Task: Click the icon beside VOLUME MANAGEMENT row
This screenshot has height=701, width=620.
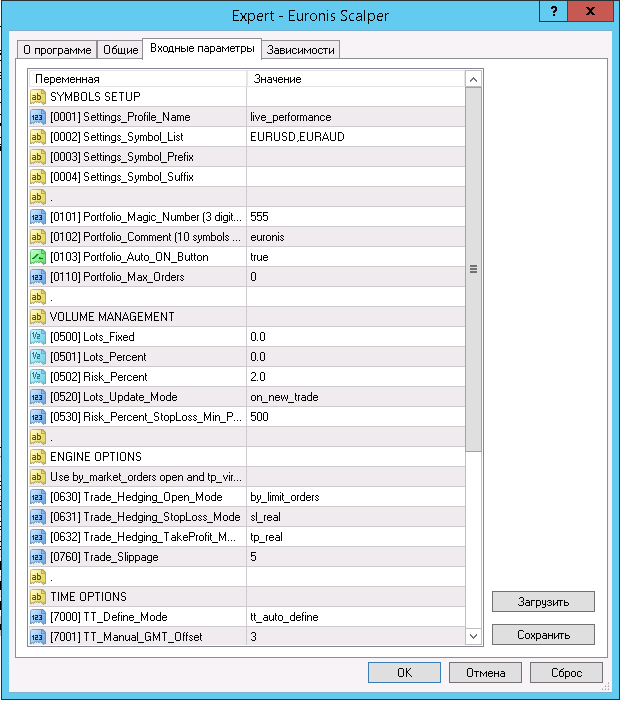Action: click(x=38, y=317)
